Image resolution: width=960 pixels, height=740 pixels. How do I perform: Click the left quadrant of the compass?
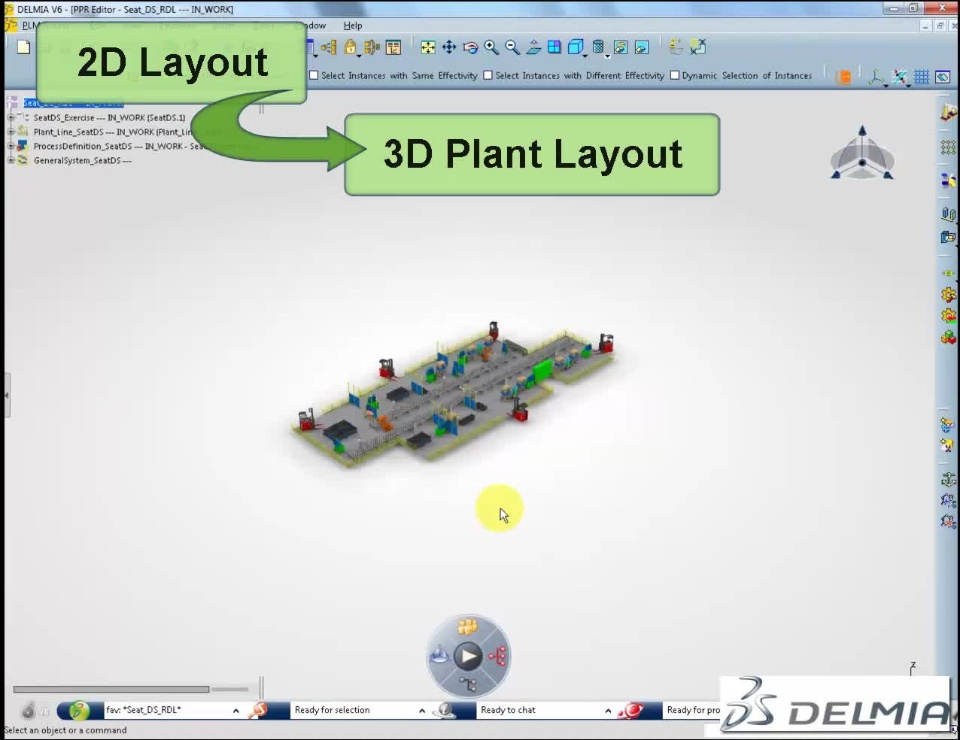(x=439, y=656)
